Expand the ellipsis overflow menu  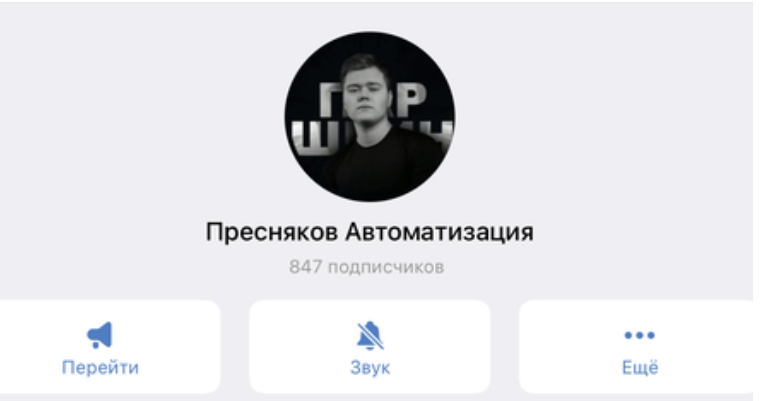click(639, 335)
